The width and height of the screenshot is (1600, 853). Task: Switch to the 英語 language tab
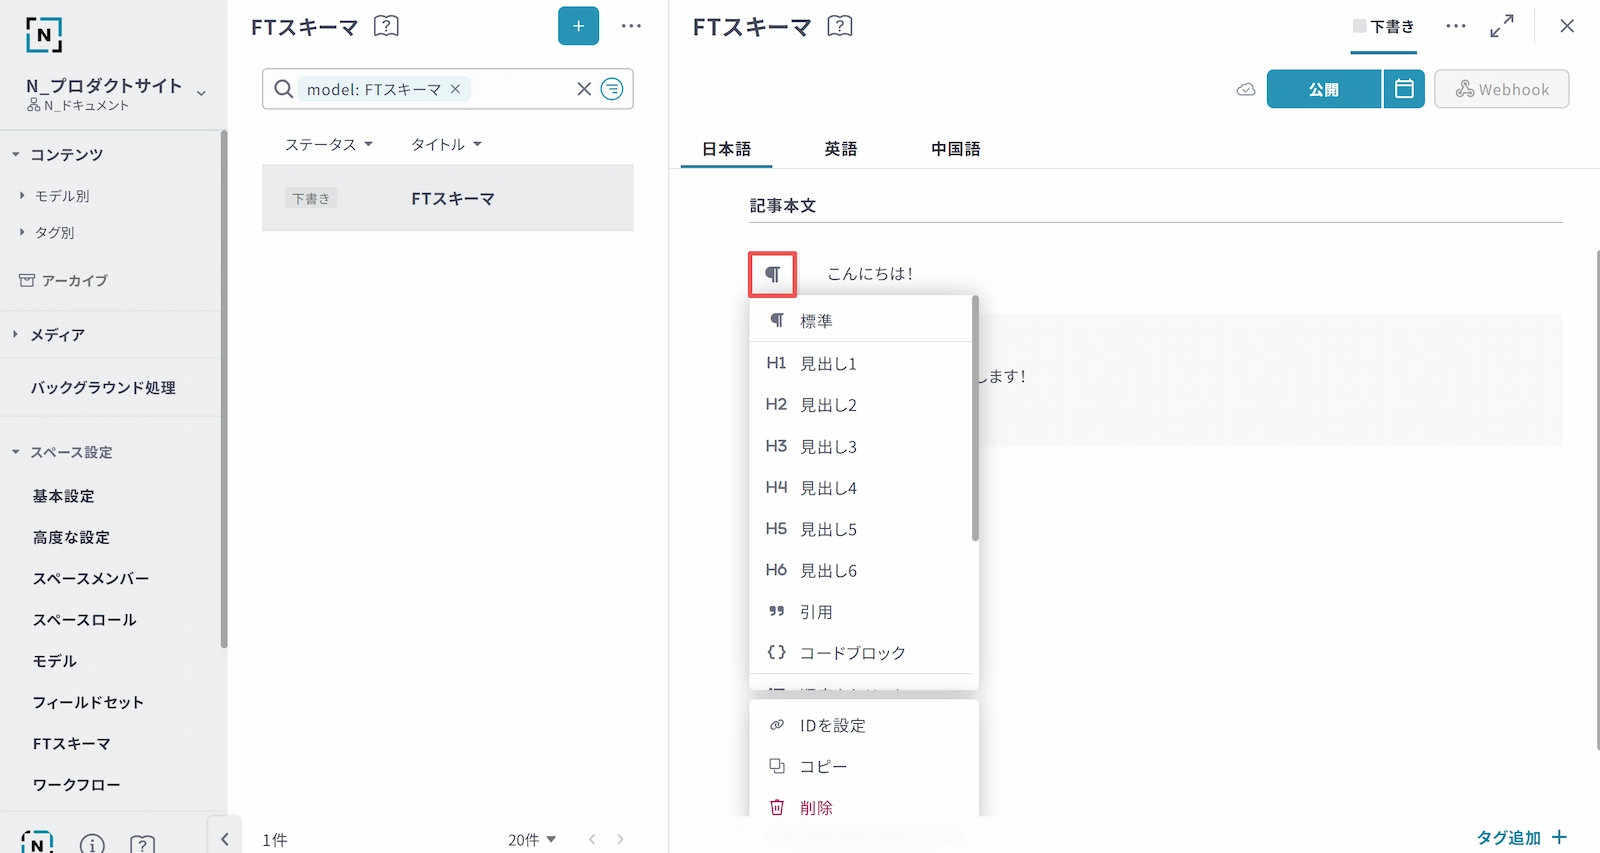tap(840, 149)
